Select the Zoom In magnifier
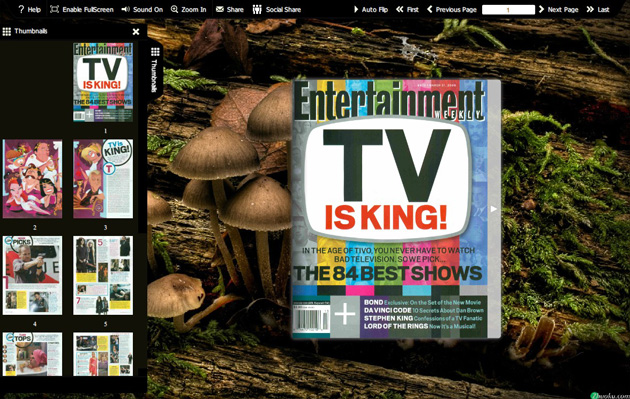630x399 pixels. 174,9
